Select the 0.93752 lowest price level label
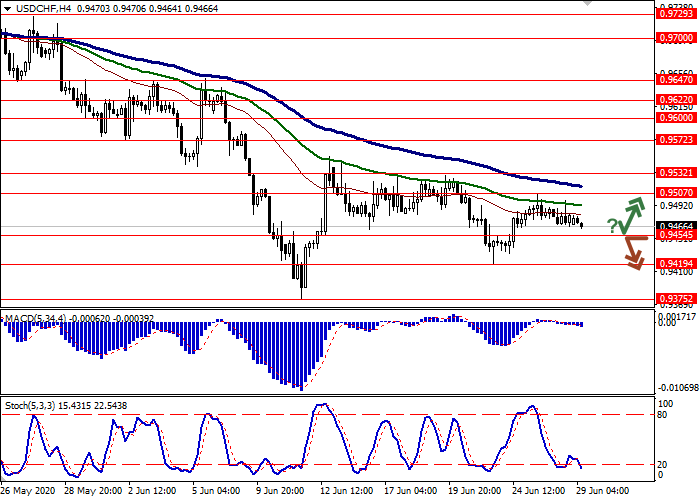Viewport: 700px width, 500px height. click(x=674, y=298)
